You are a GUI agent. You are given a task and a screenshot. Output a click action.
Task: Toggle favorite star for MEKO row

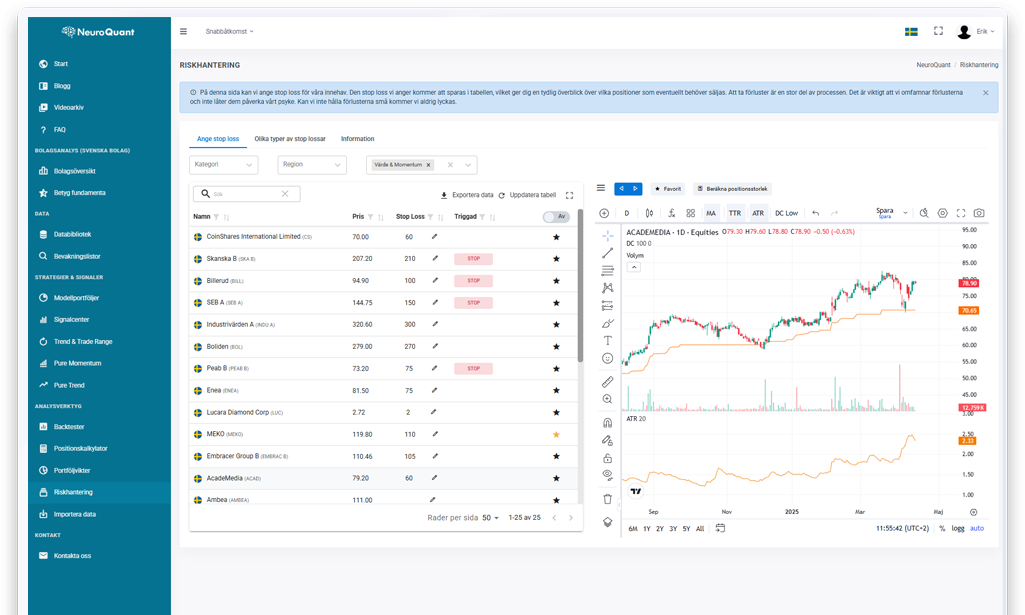(x=556, y=434)
